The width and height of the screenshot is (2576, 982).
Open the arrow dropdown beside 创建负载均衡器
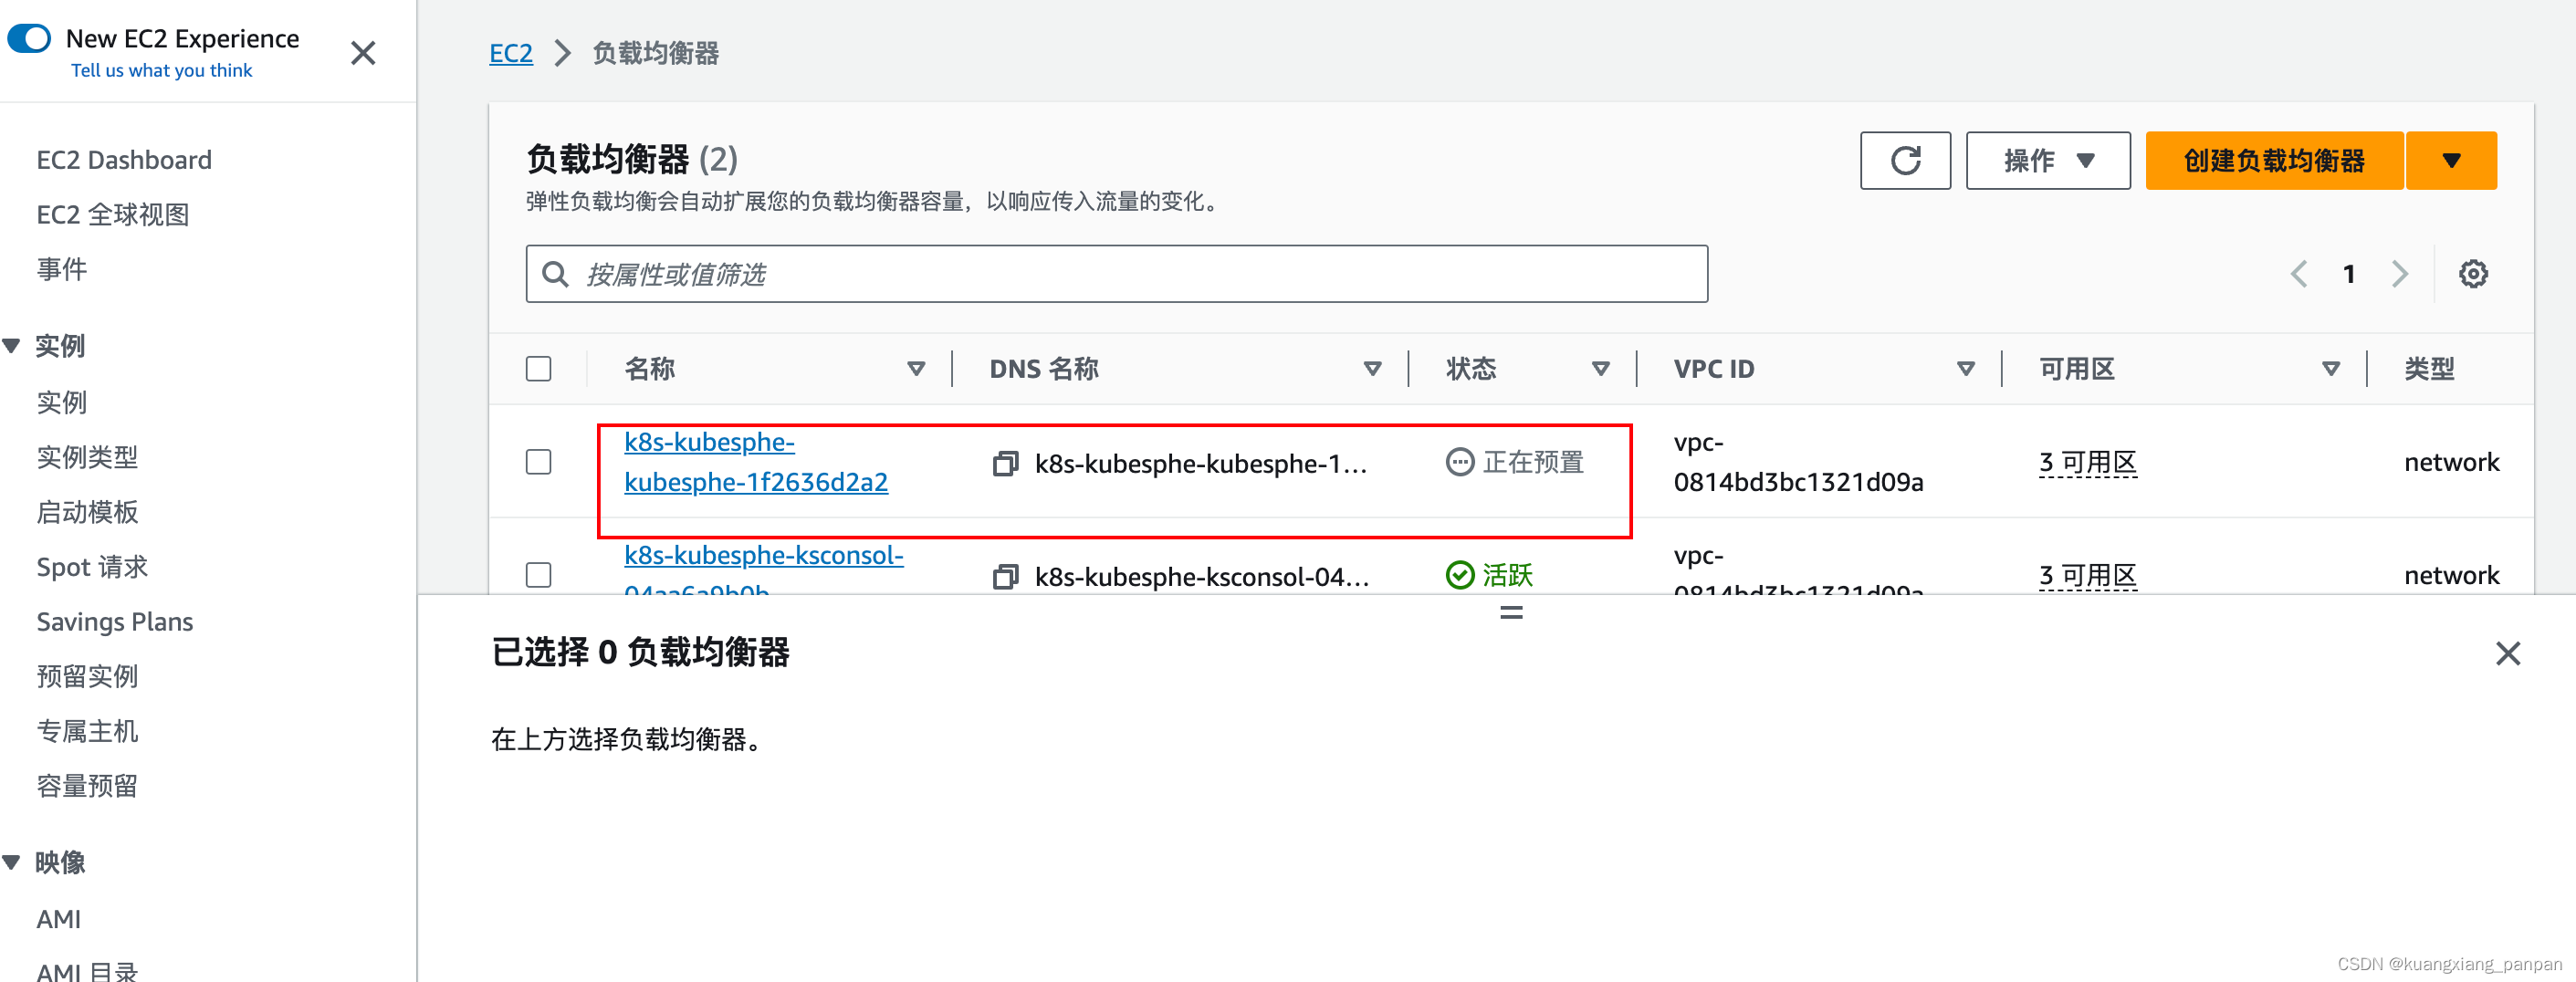pos(2451,160)
